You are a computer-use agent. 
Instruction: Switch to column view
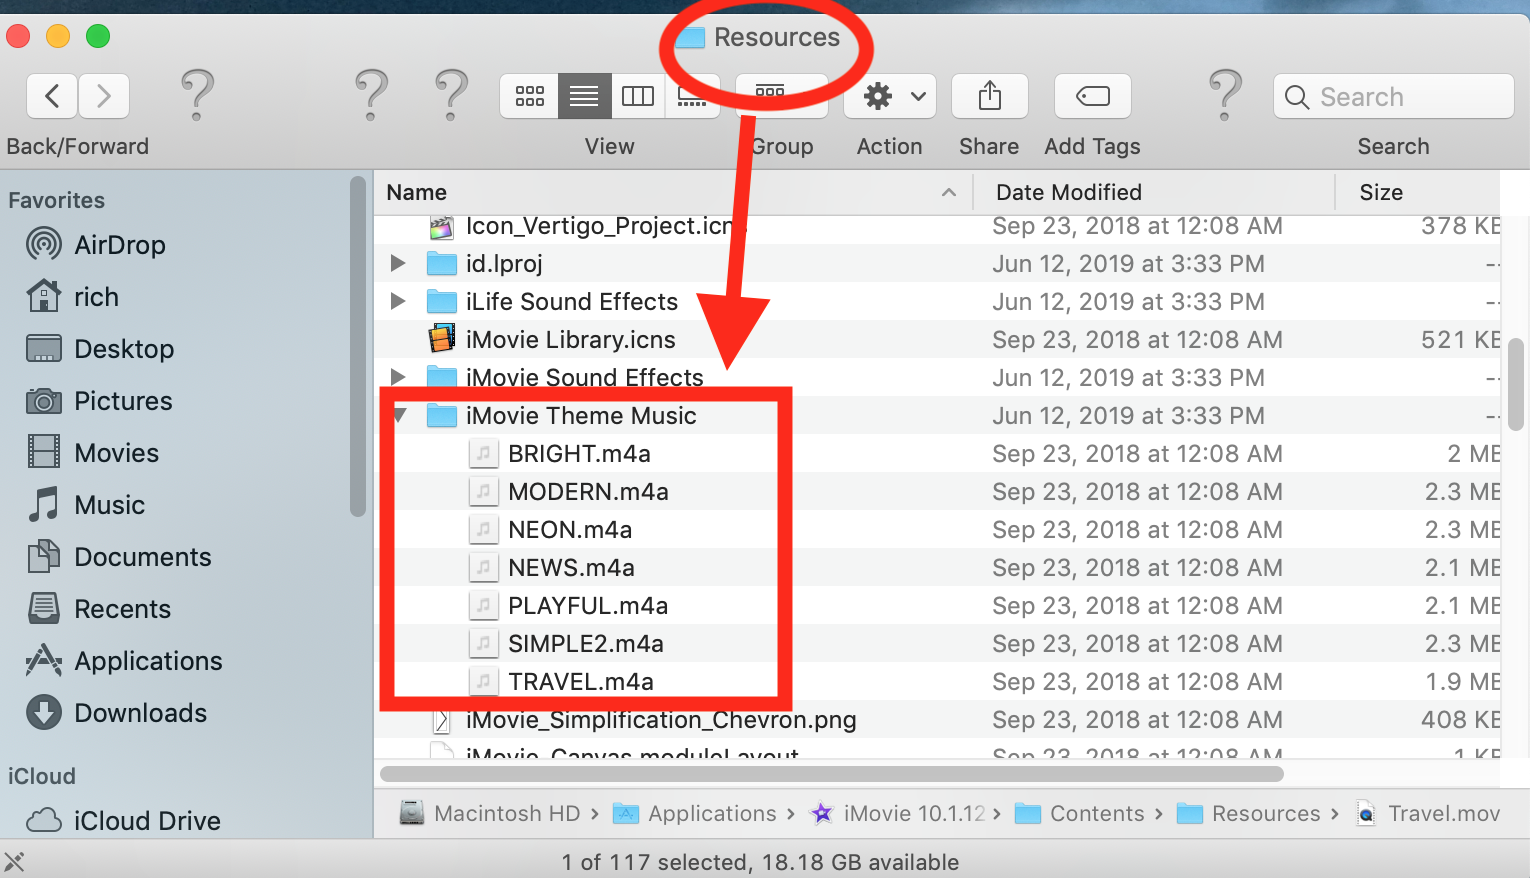[638, 96]
